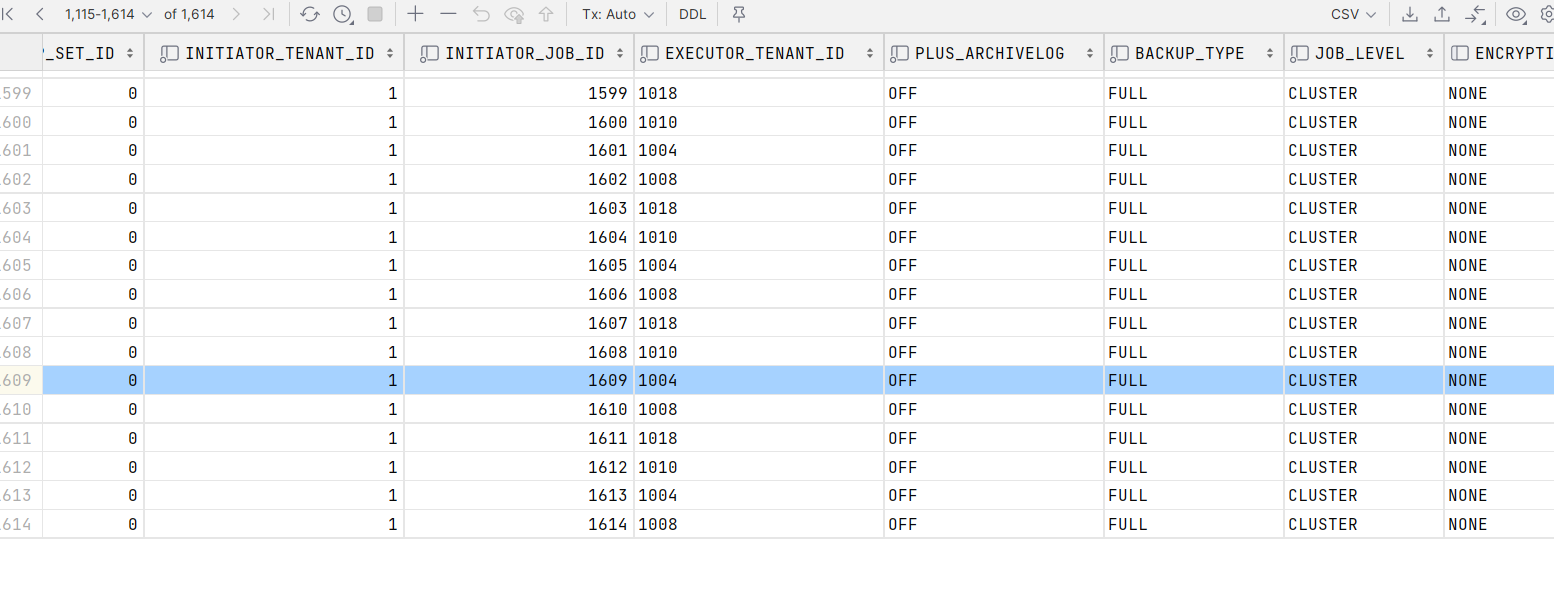Screen dimensions: 1554x599
Task: Sort by the INITIATOR_JOB_ID column arrows
Action: (x=620, y=54)
